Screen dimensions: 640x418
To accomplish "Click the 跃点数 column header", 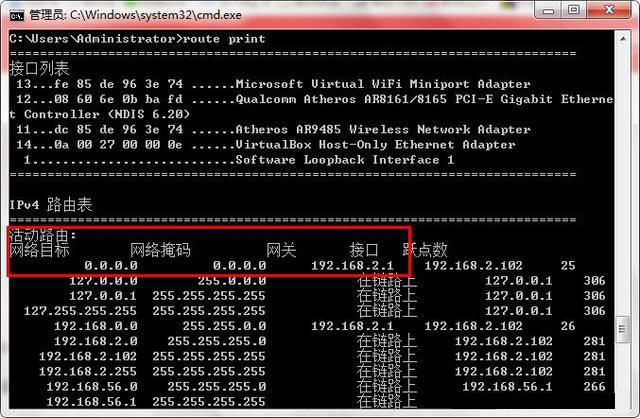I will pos(424,250).
